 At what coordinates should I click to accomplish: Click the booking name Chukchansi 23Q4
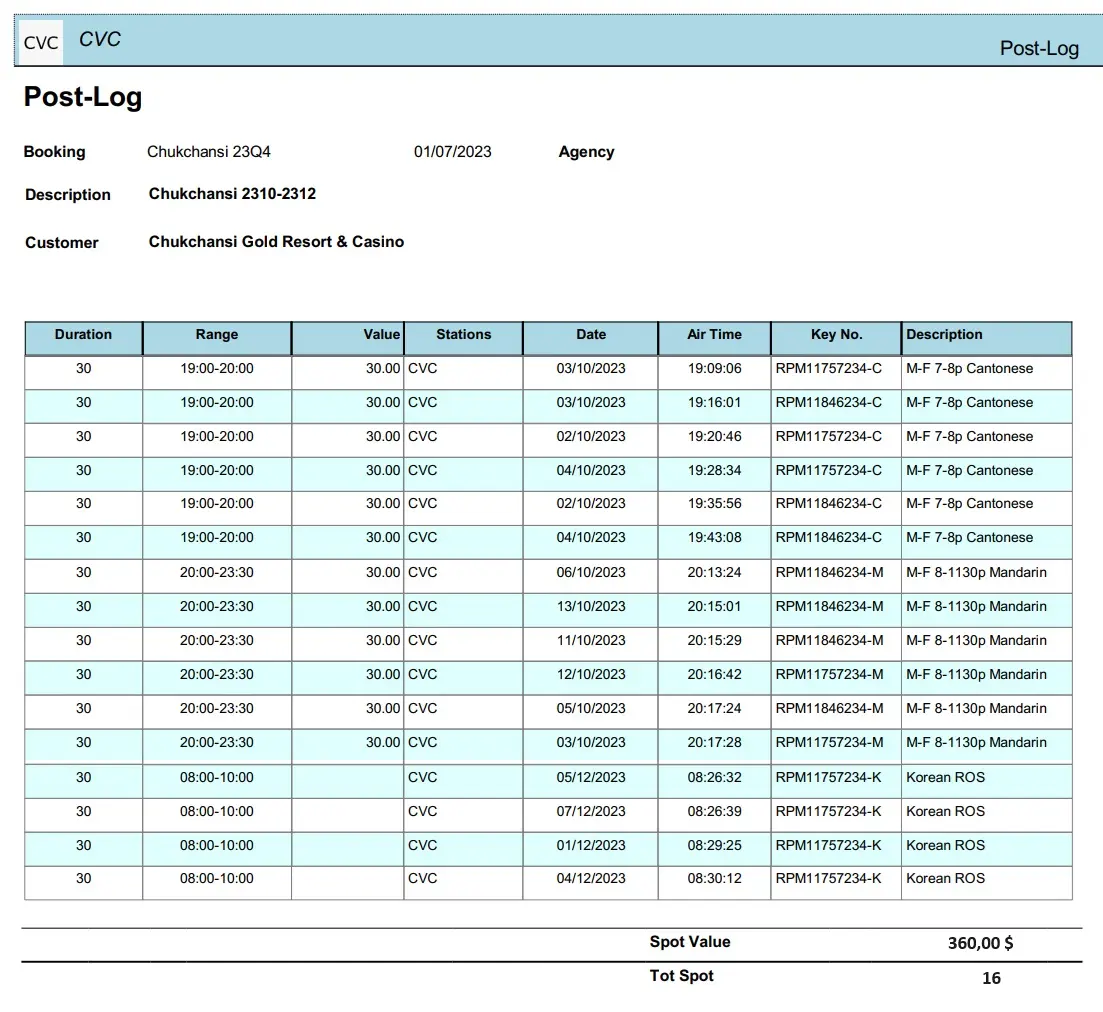(209, 152)
